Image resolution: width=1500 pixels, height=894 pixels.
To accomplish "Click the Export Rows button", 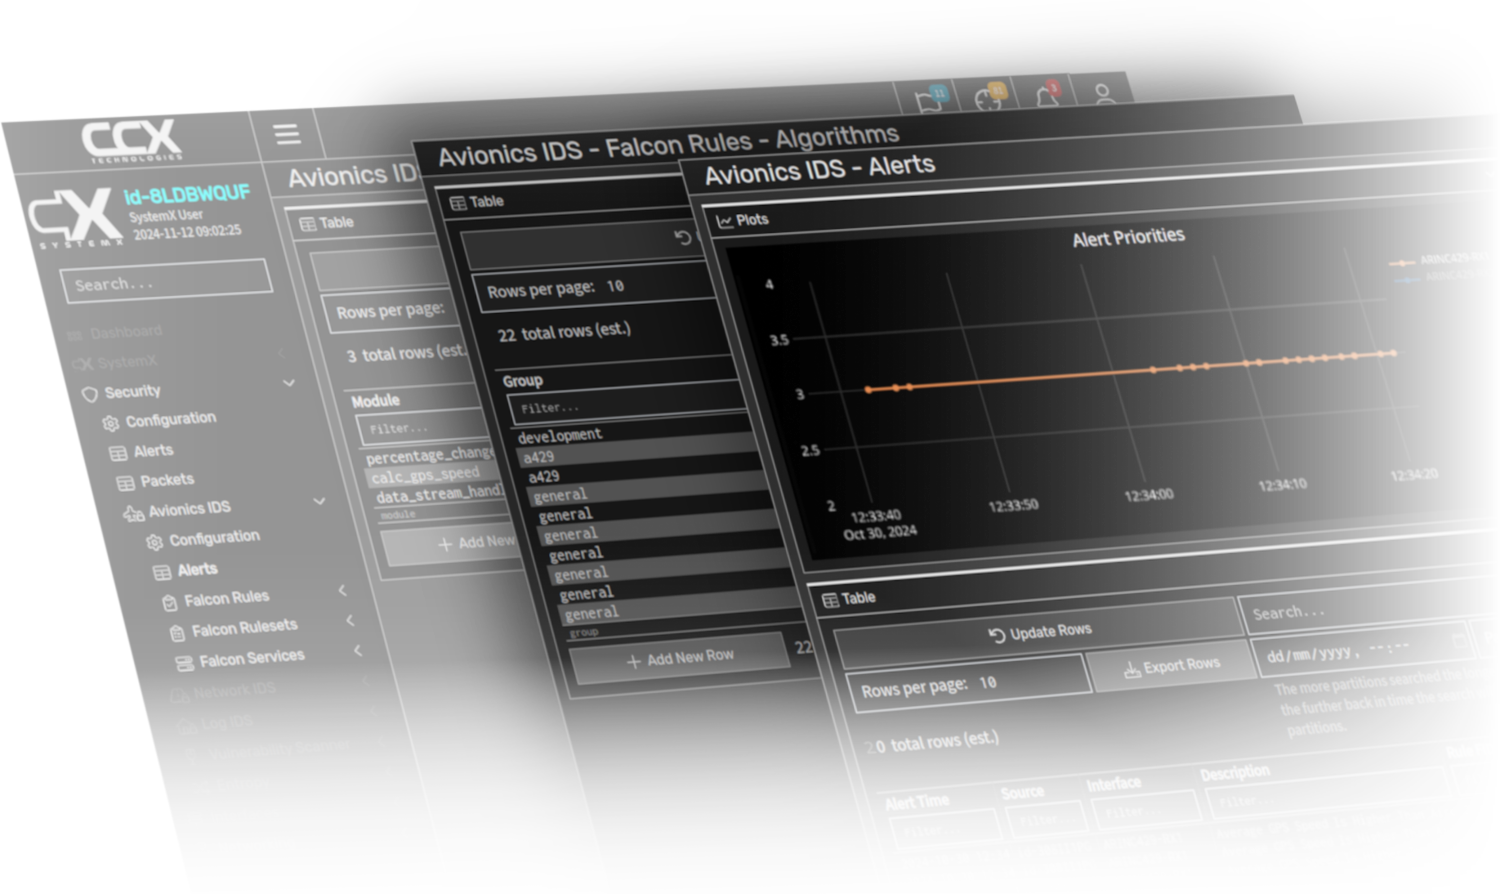I will (x=1171, y=666).
